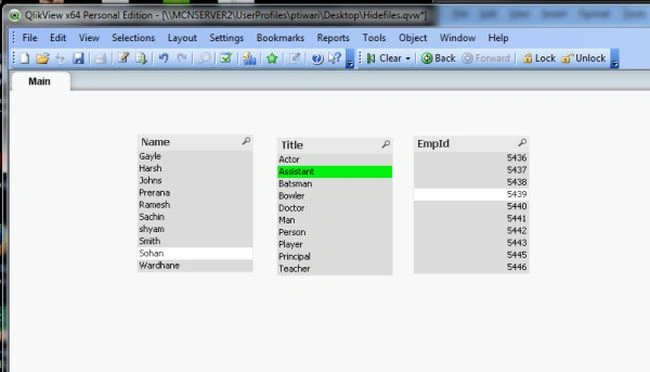Create a new document with the New icon

pyautogui.click(x=24, y=58)
